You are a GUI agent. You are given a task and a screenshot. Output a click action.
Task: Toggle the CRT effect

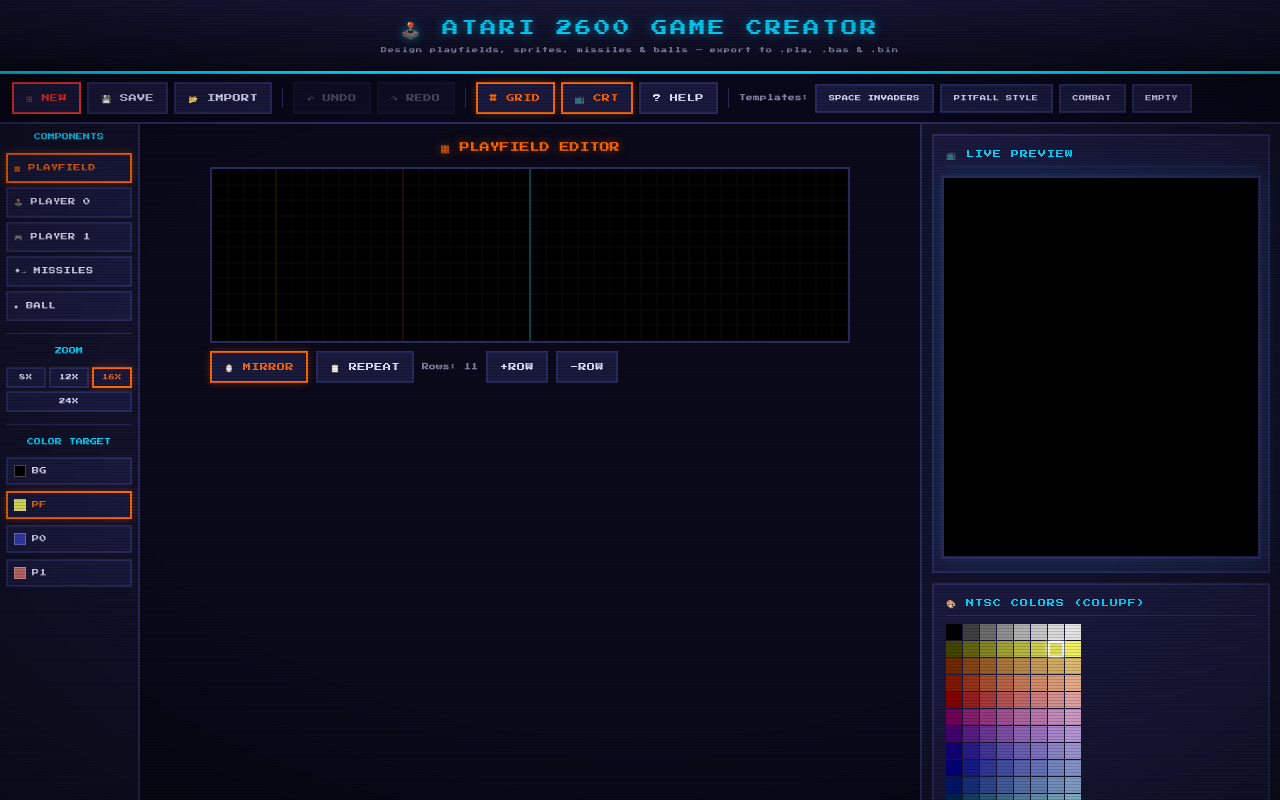coord(597,98)
